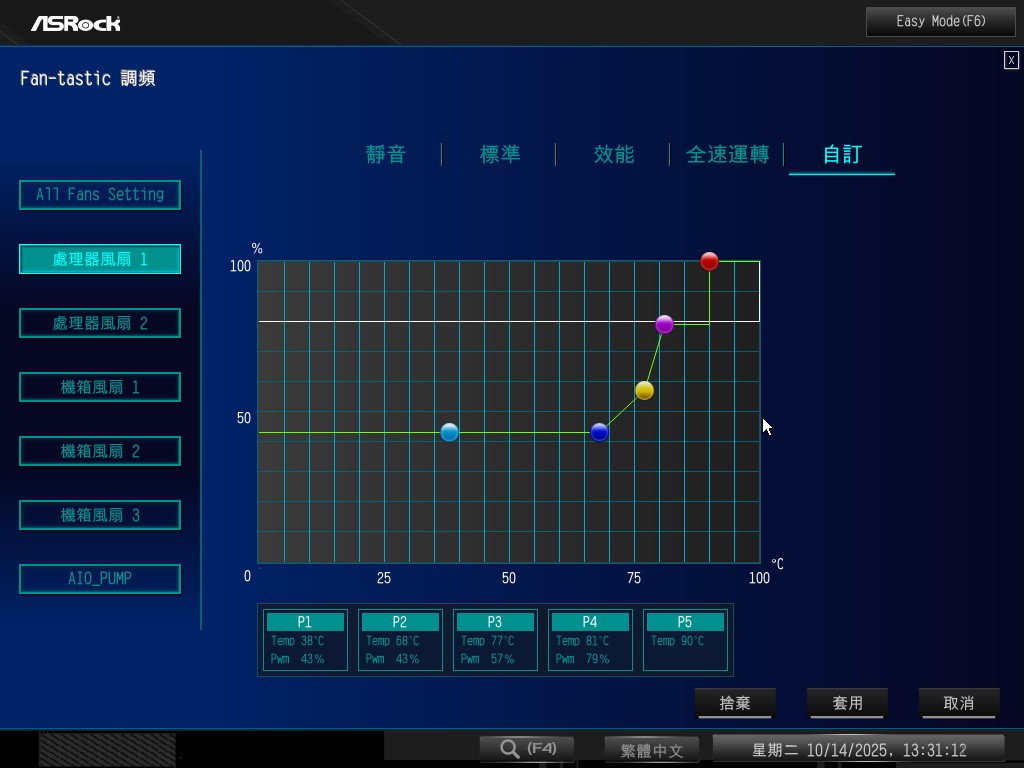Select 機箱風扇 1 in sidebar
This screenshot has height=768, width=1024.
point(100,387)
